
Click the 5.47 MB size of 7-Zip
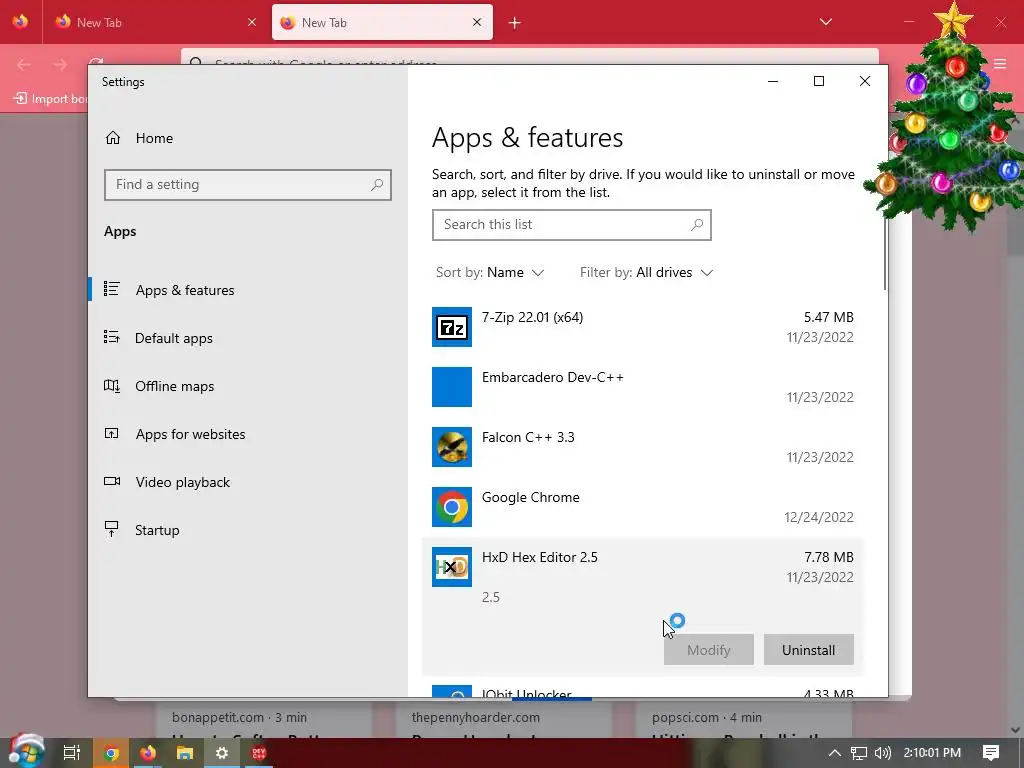point(829,317)
